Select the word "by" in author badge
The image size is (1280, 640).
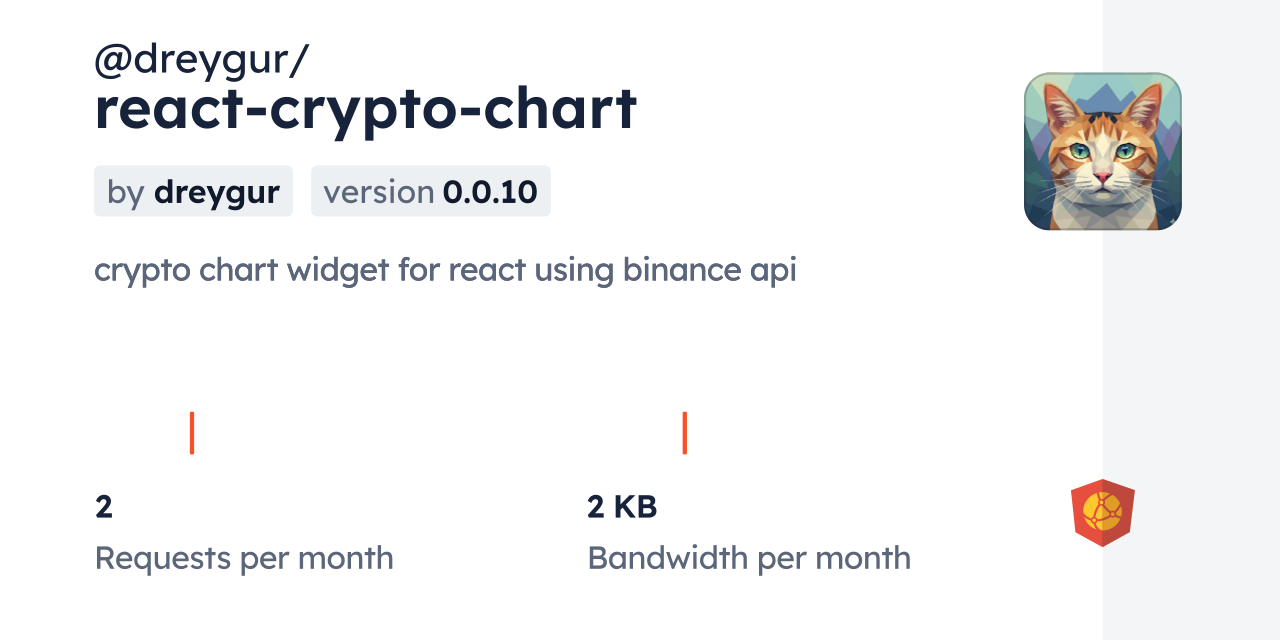[126, 192]
